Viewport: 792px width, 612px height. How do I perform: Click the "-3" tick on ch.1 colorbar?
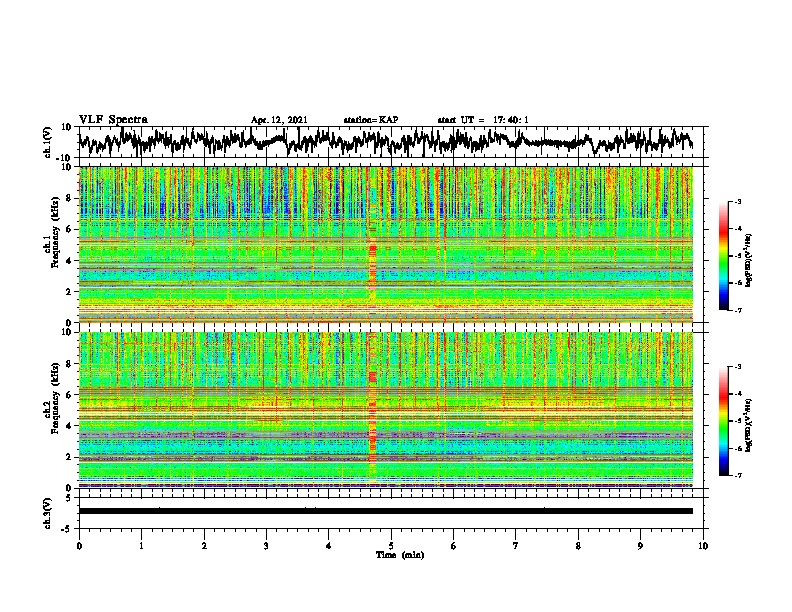(737, 202)
